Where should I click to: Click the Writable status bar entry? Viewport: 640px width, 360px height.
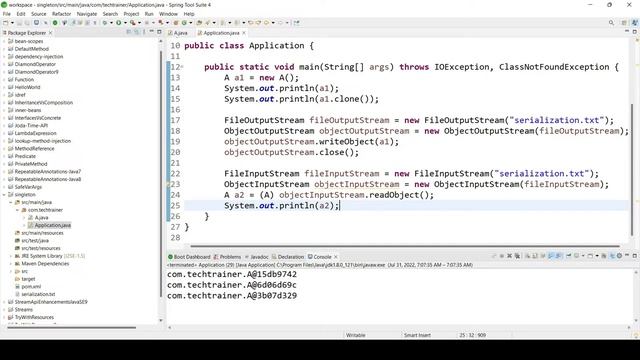(x=356, y=335)
